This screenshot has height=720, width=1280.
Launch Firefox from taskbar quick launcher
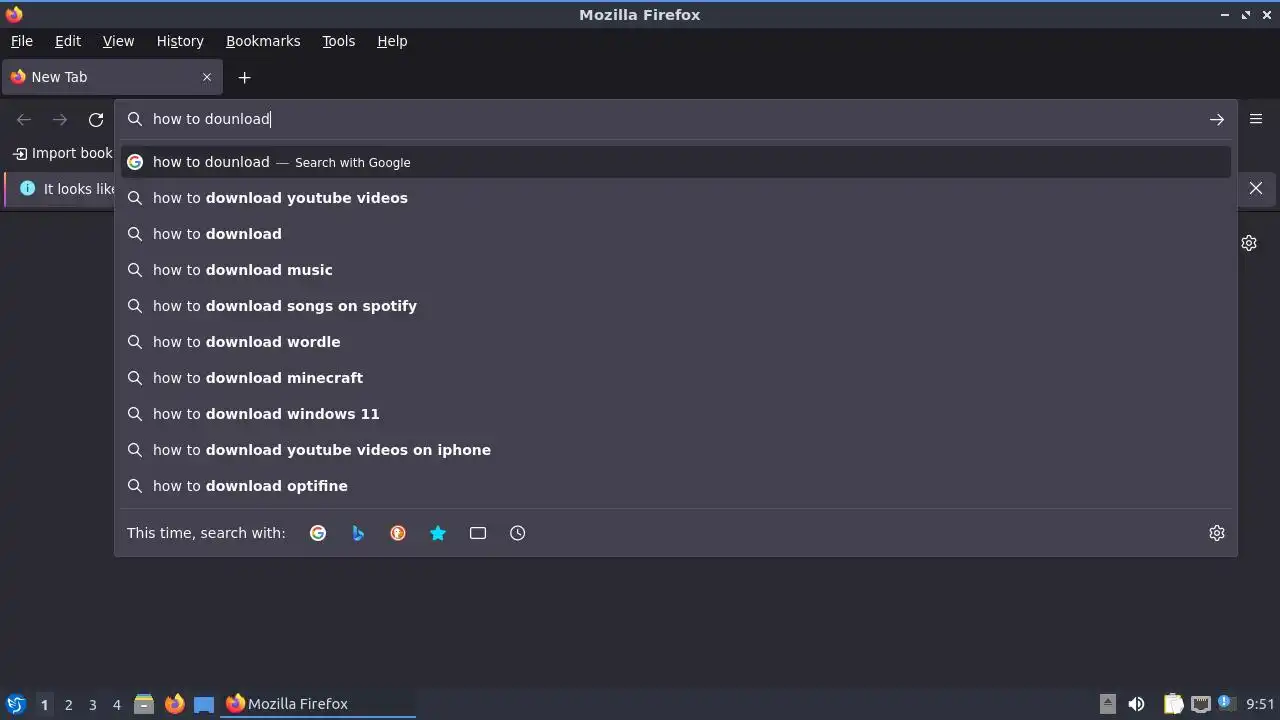point(174,704)
